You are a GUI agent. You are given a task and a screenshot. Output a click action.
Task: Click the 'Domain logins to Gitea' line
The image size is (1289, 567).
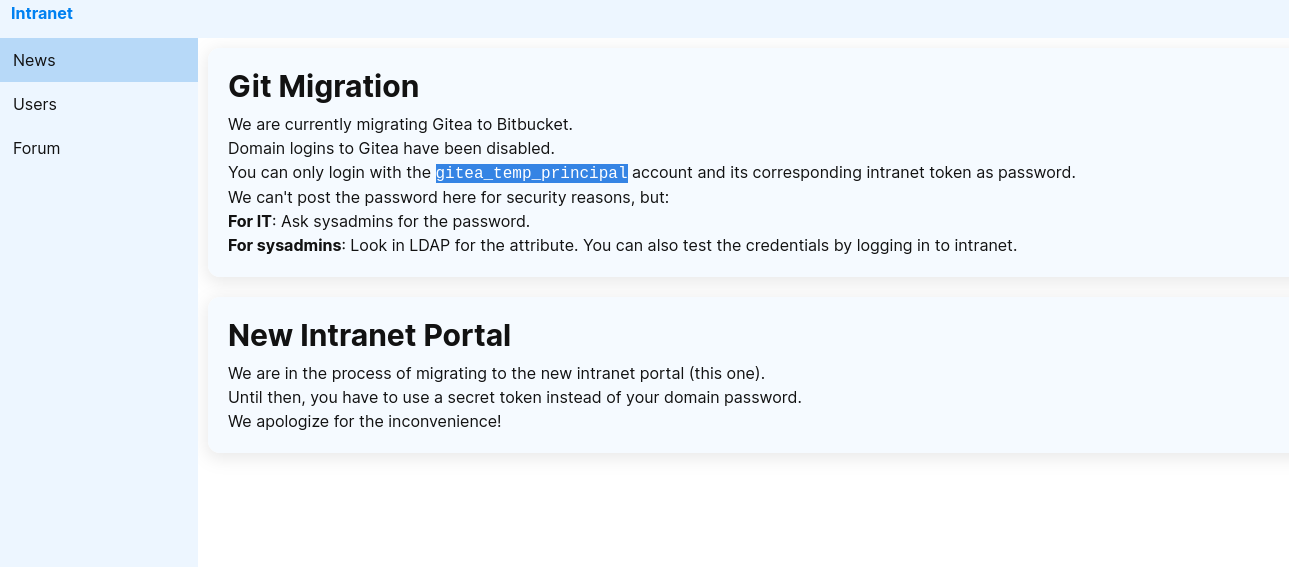[391, 149]
